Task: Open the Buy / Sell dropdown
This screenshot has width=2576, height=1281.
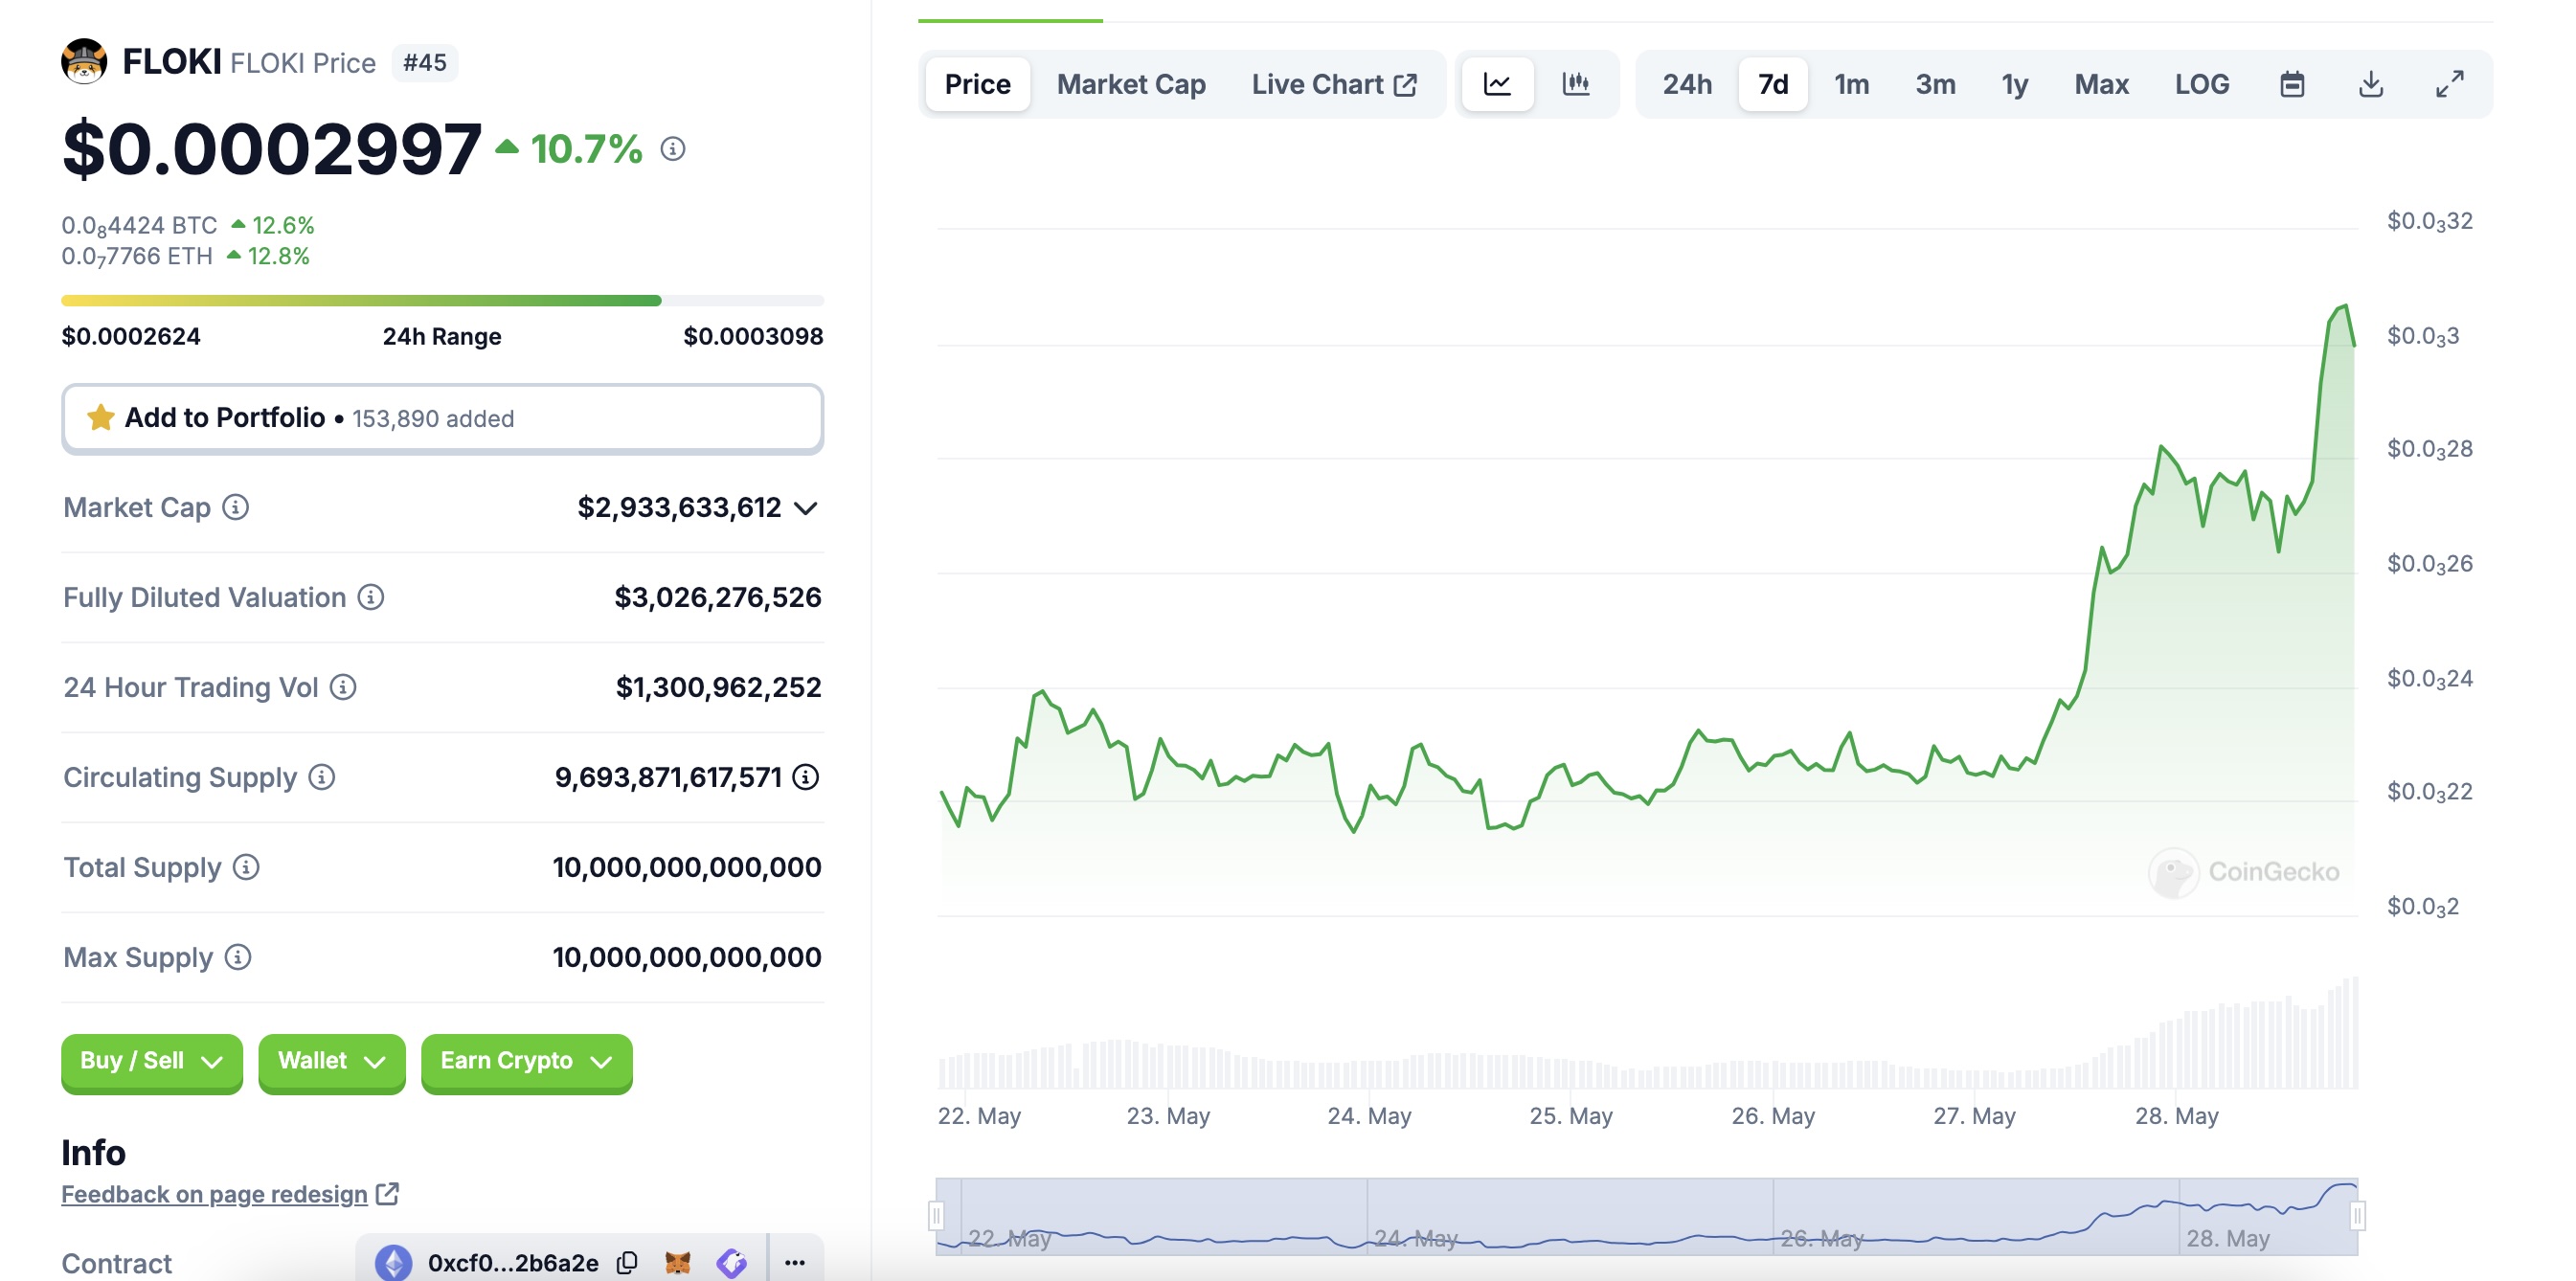Action: (152, 1062)
